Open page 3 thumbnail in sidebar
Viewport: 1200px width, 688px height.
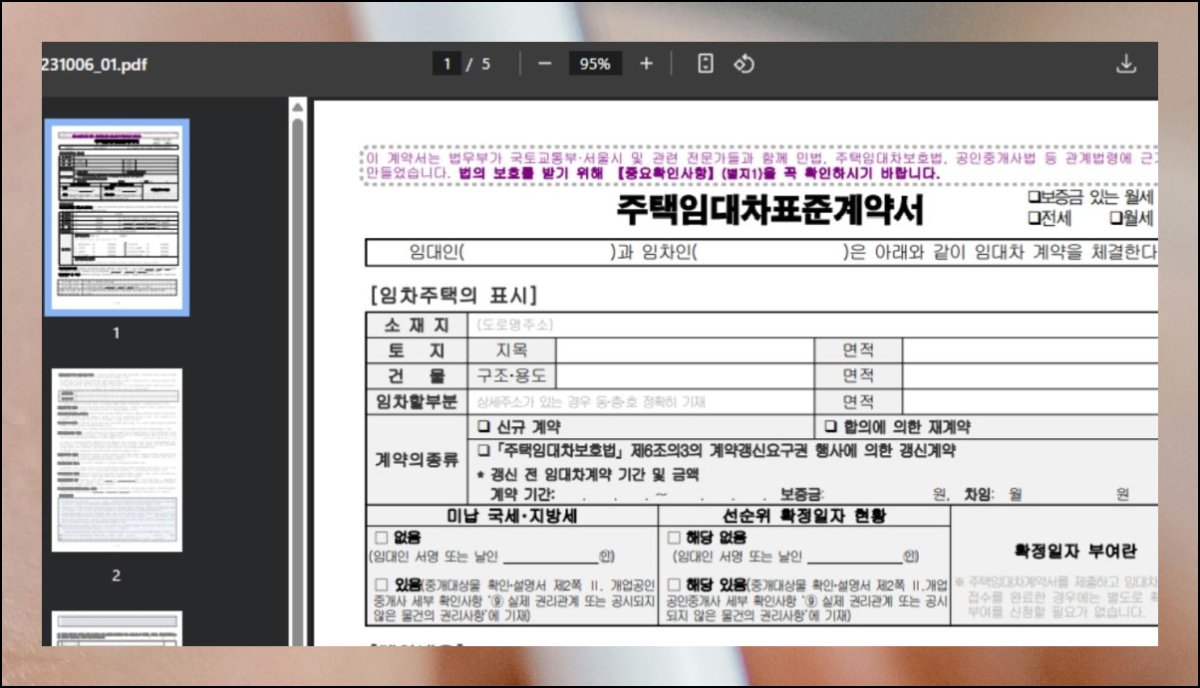pos(116,628)
